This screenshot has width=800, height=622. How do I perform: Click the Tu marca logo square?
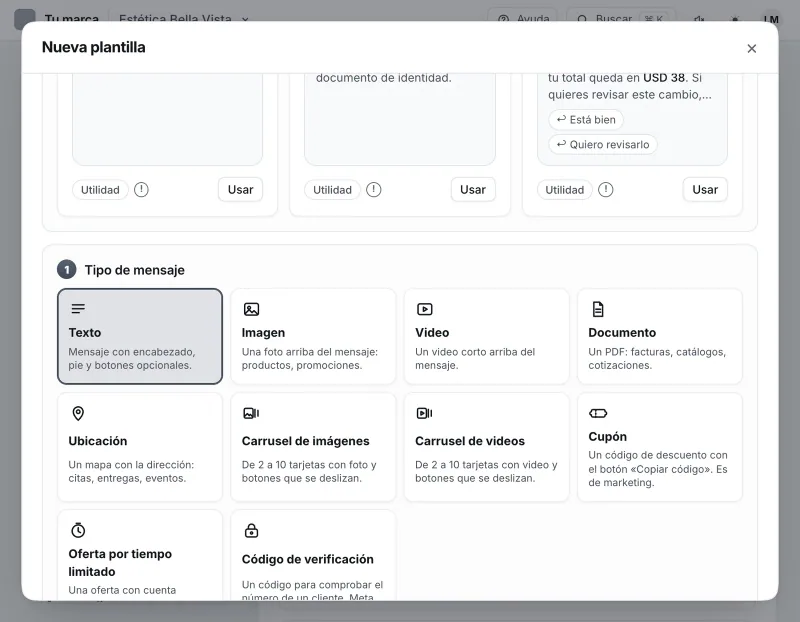click(x=24, y=19)
